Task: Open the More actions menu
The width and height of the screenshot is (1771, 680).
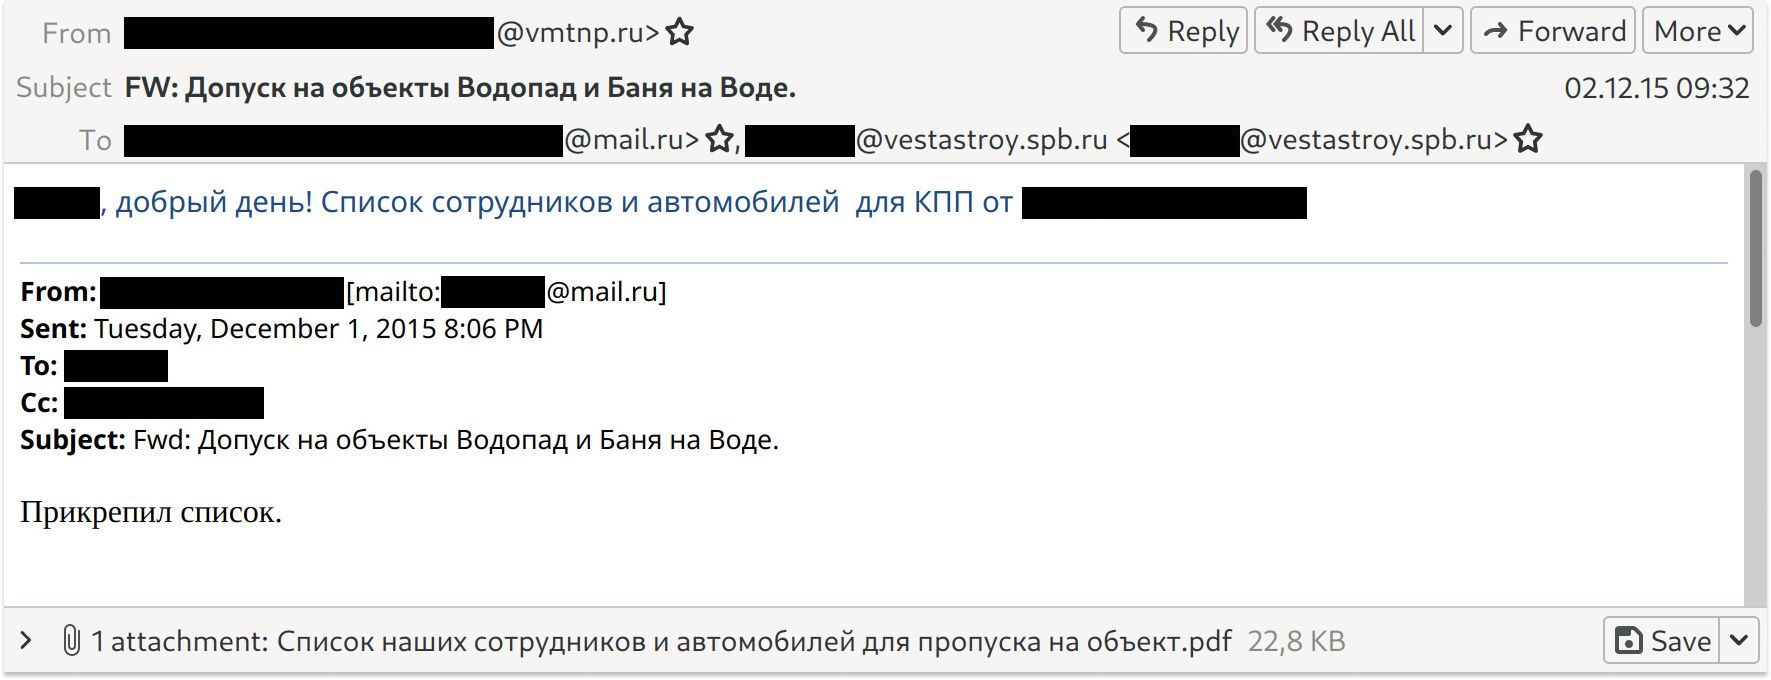Action: 1698,31
